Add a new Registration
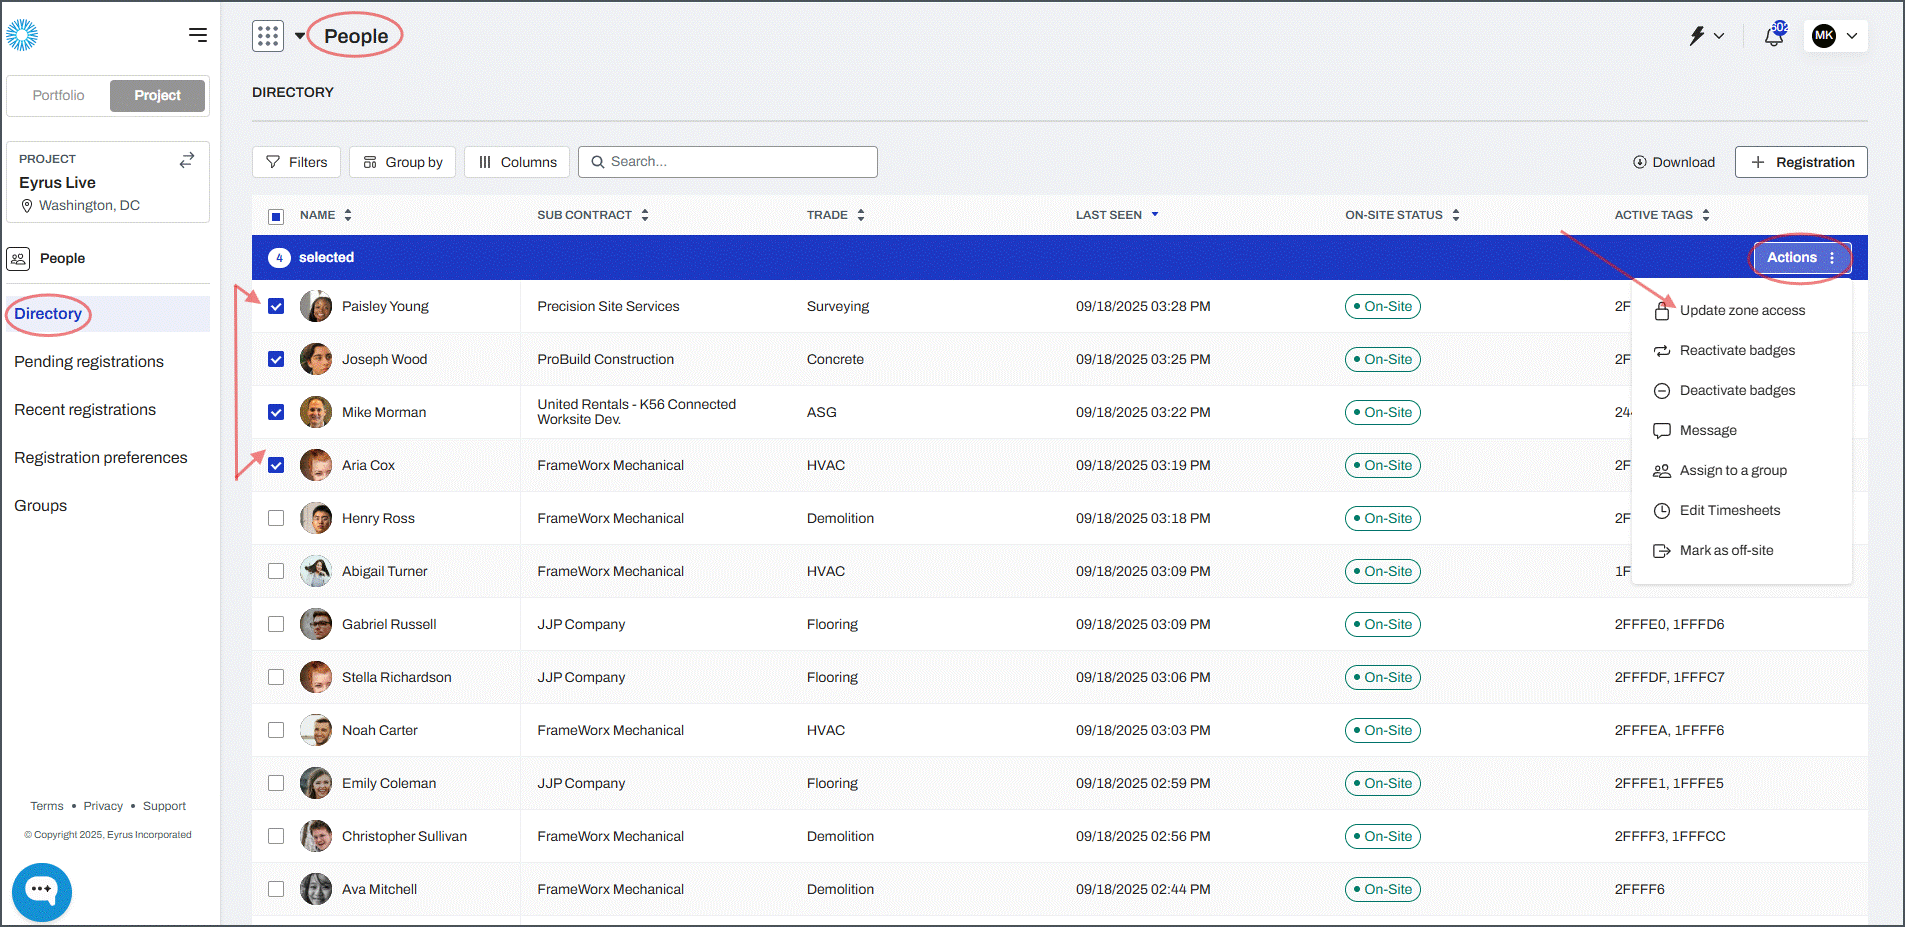 (1801, 162)
